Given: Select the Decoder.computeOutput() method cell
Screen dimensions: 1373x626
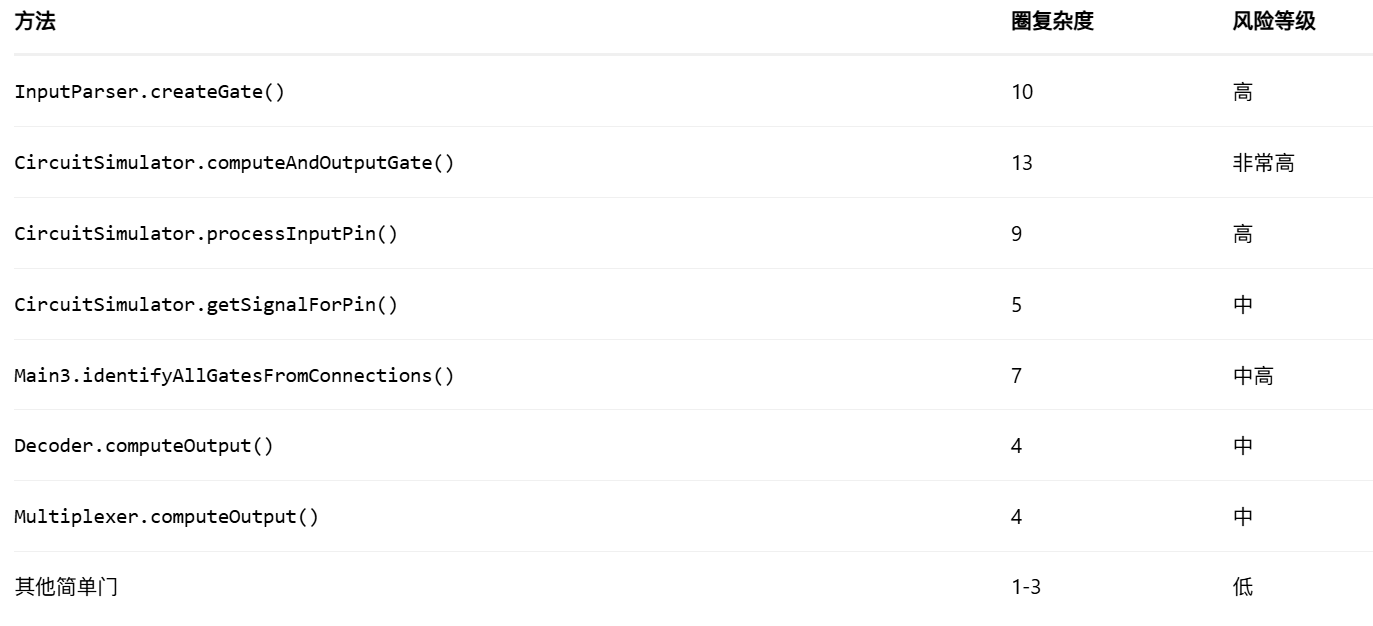Looking at the screenshot, I should 143,446.
